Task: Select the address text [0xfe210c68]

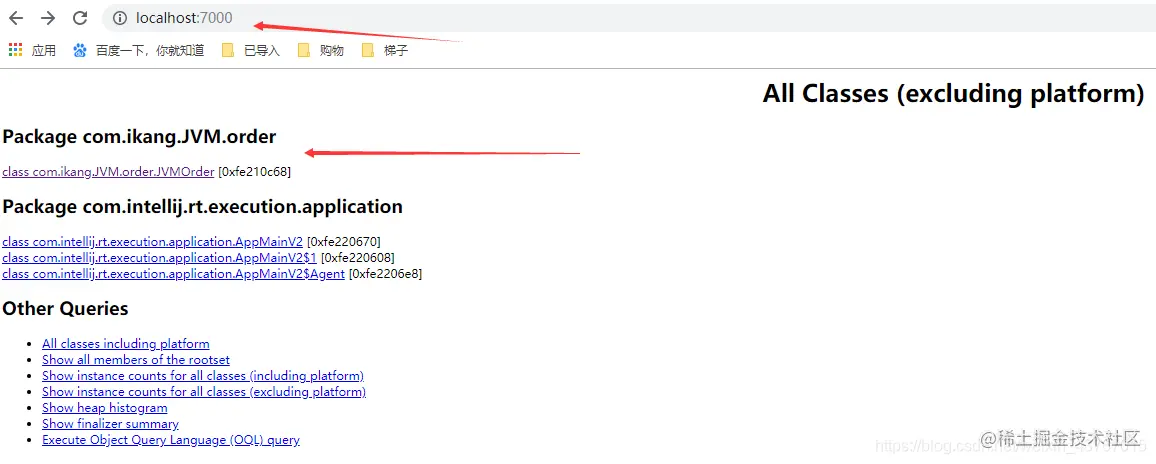Action: pyautogui.click(x=254, y=172)
